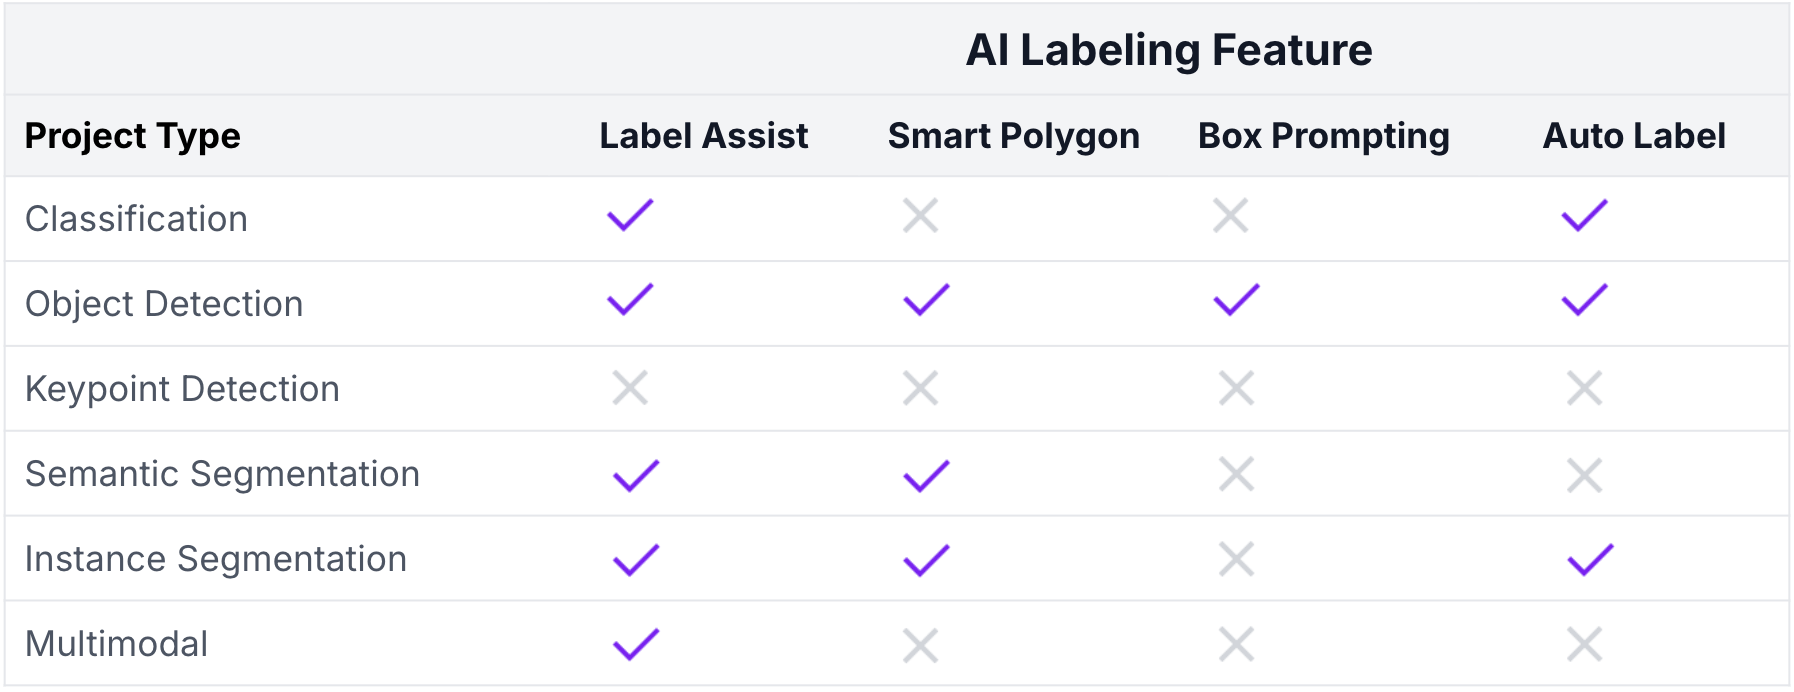
Task: Select the Label Assist column header
Action: click(x=703, y=136)
